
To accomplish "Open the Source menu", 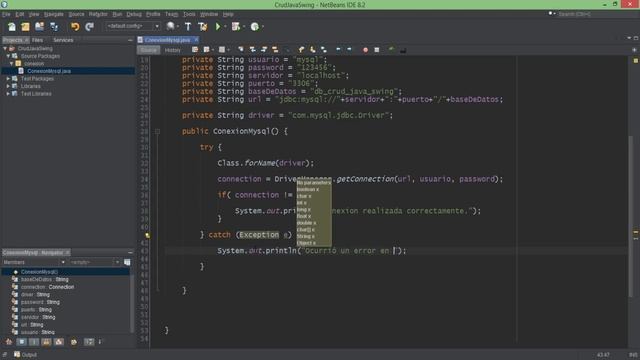I will point(76,14).
